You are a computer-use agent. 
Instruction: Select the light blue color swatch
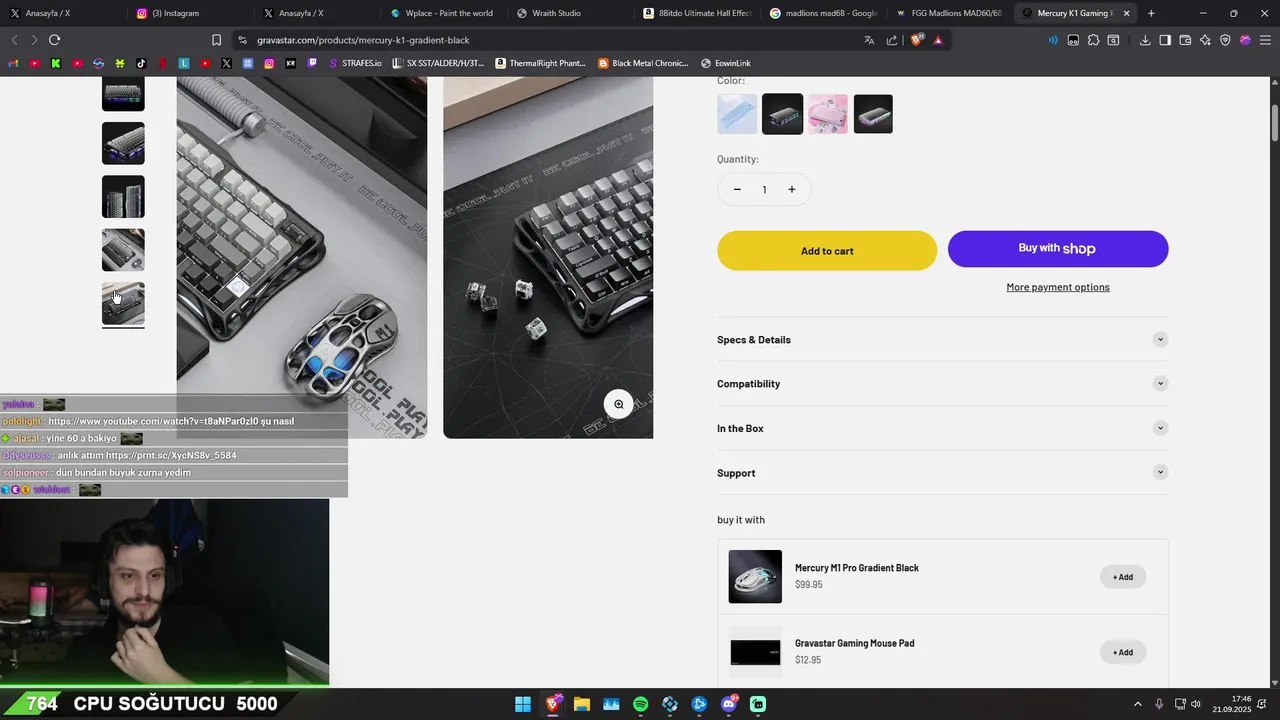[x=737, y=114]
